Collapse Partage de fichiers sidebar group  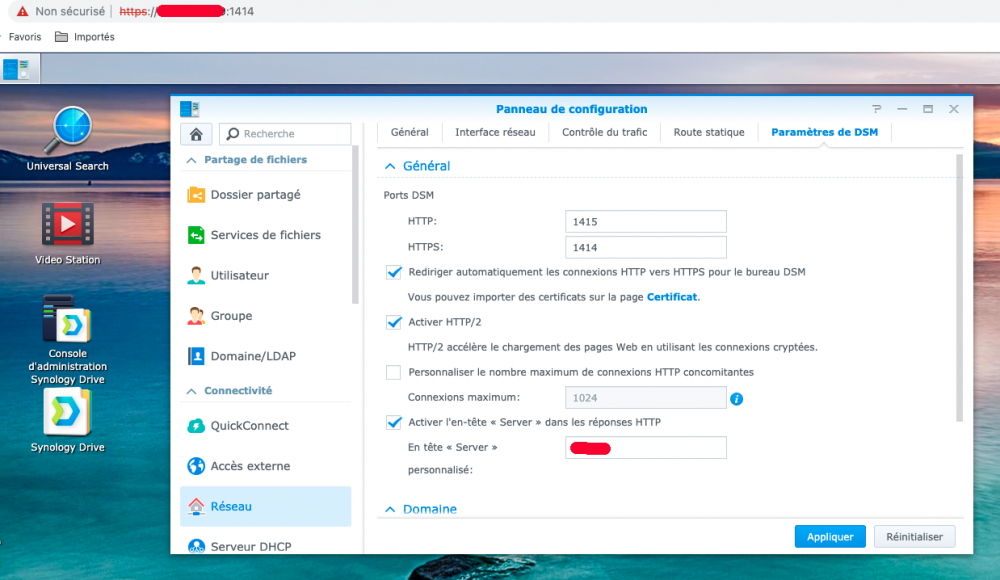191,160
